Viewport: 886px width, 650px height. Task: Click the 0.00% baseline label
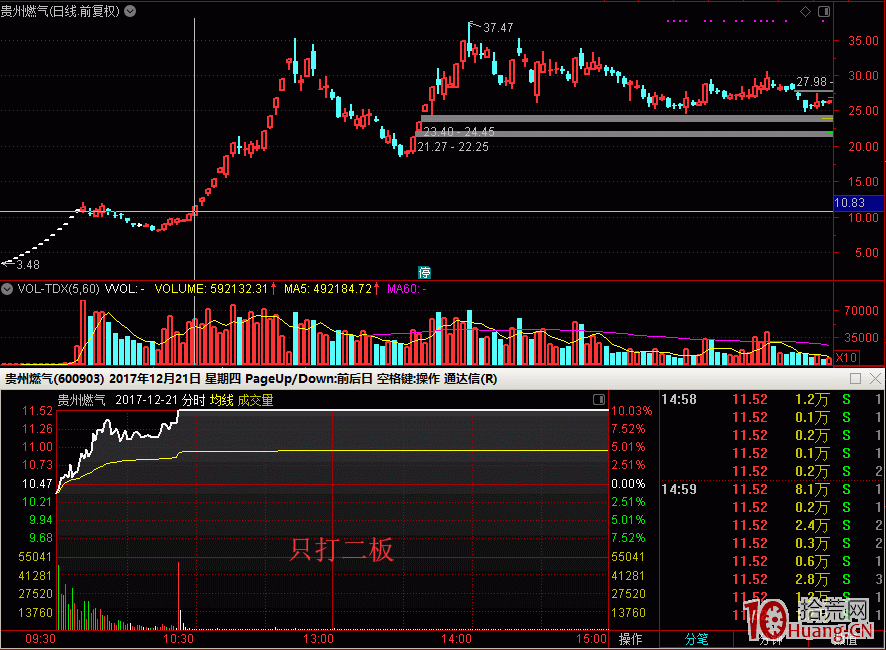[628, 484]
